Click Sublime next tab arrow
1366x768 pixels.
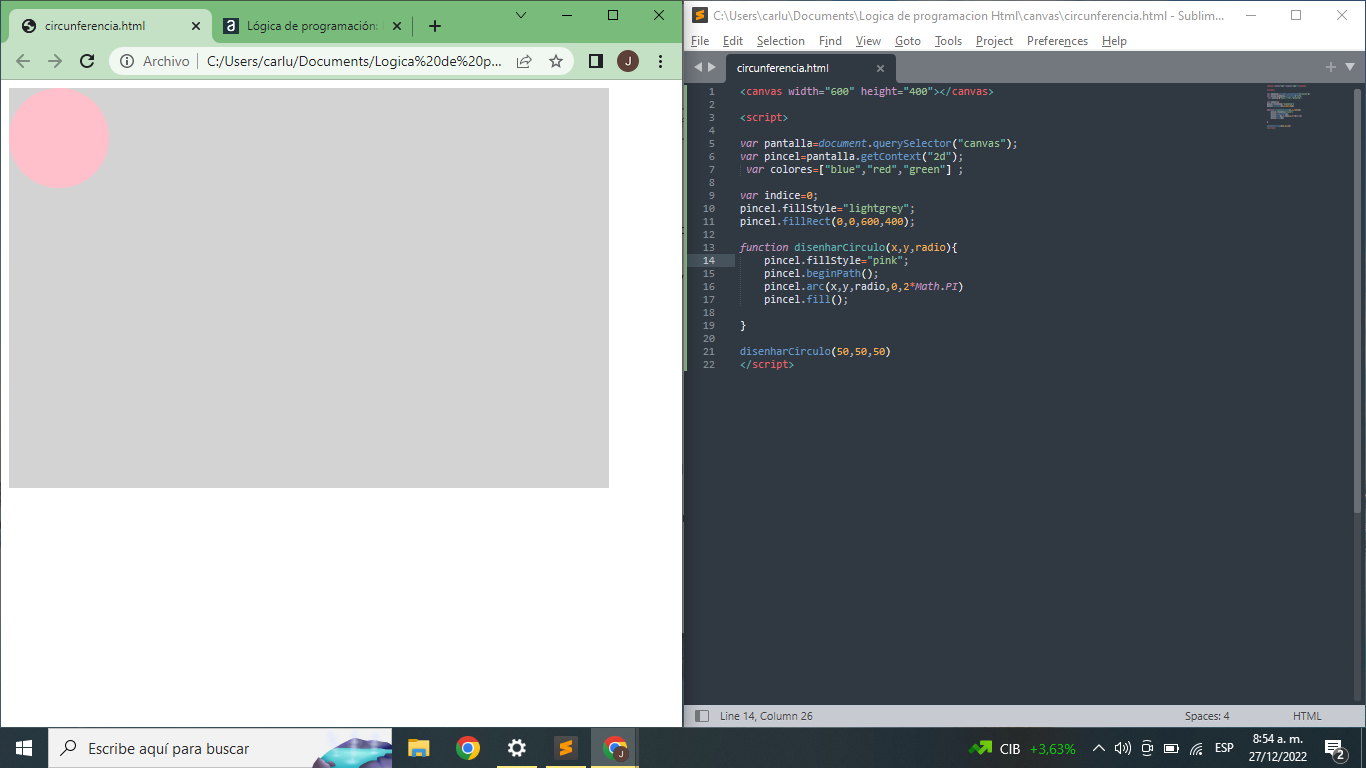pyautogui.click(x=712, y=67)
